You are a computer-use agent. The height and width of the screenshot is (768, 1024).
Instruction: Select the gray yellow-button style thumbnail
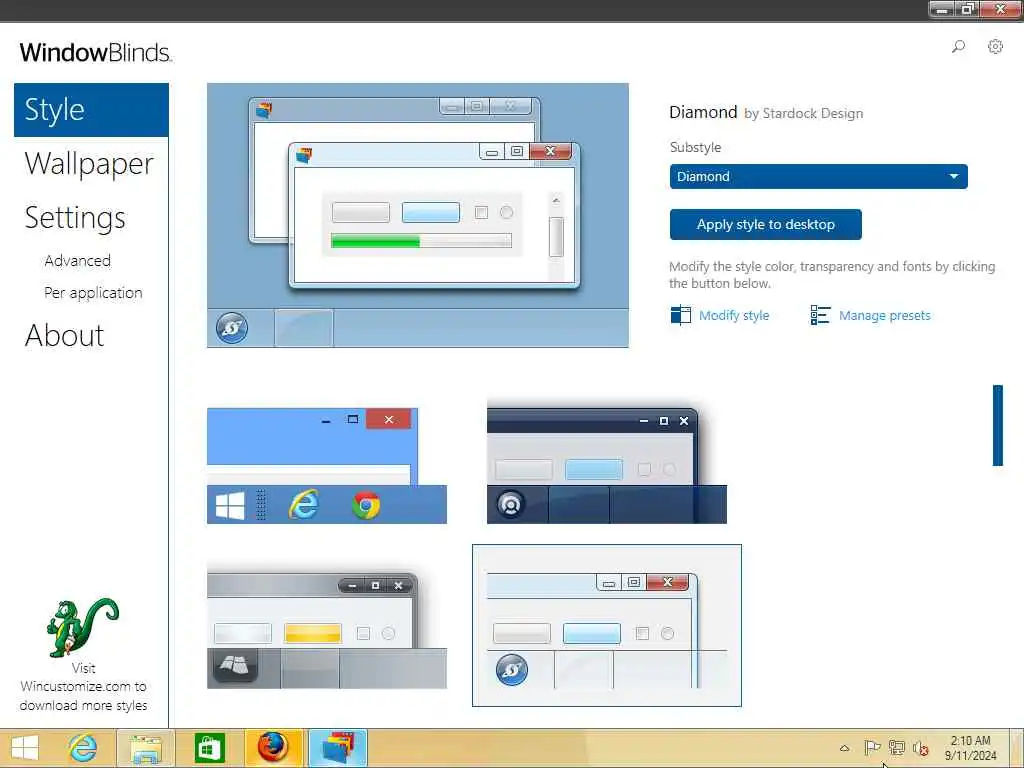[327, 624]
